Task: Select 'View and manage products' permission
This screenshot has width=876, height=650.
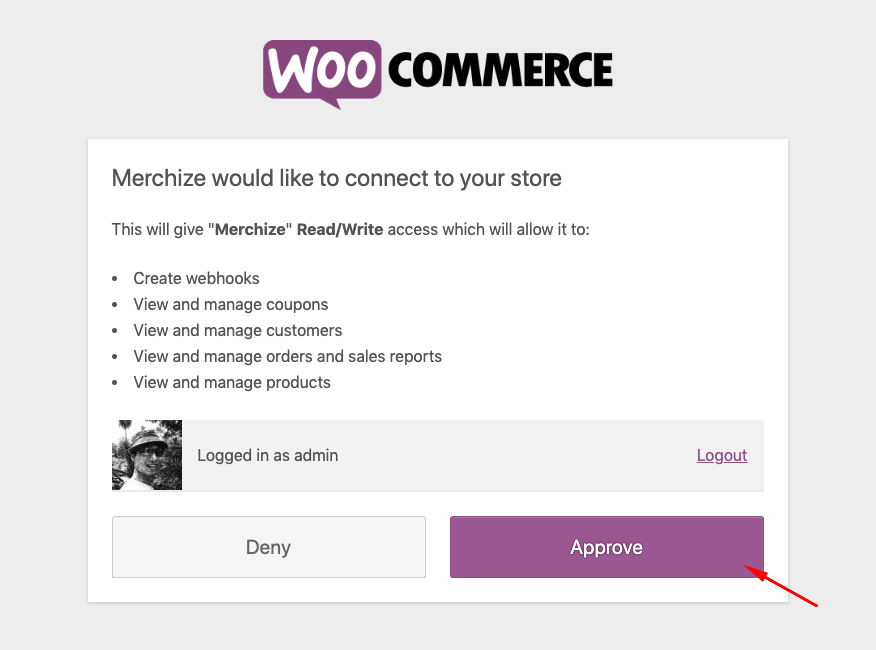Action: click(232, 382)
